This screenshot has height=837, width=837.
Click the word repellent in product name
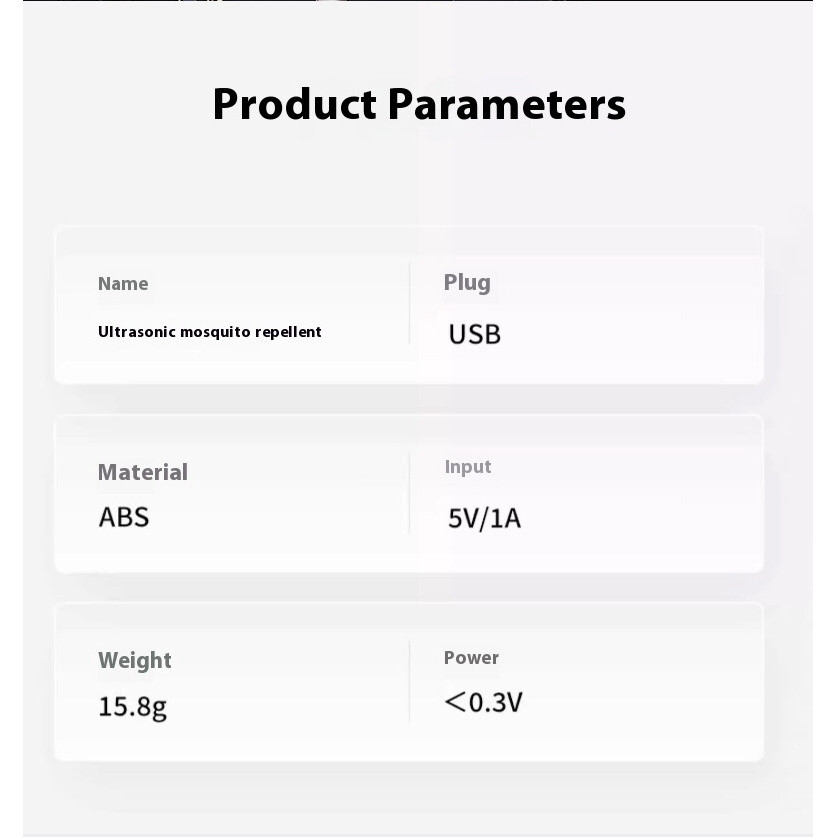[x=288, y=332]
